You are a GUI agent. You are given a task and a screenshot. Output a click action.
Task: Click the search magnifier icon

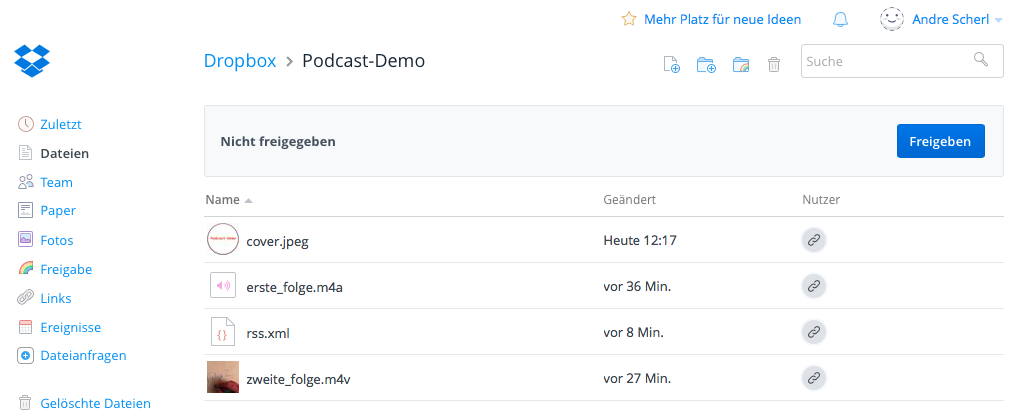coord(981,60)
